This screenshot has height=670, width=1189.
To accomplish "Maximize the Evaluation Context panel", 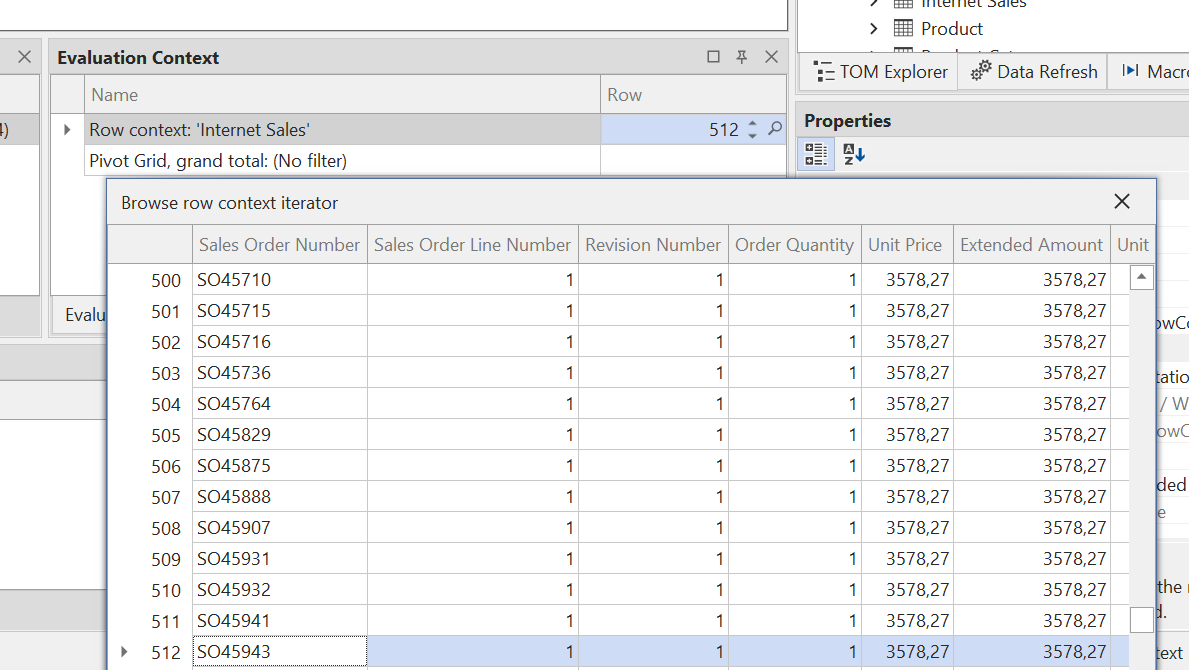I will [713, 57].
